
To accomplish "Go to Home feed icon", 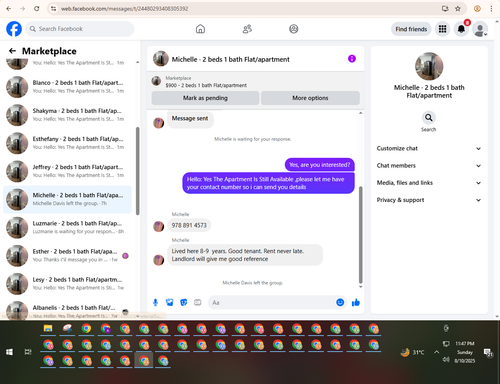I will pos(200,29).
